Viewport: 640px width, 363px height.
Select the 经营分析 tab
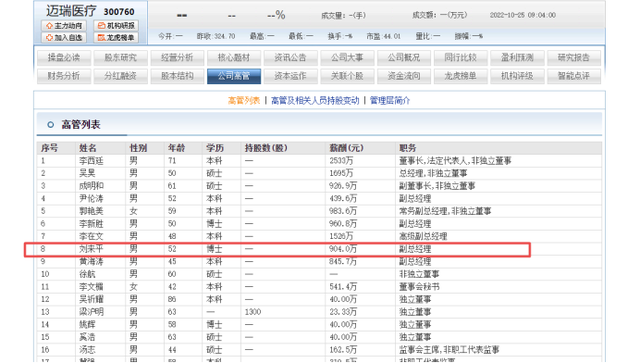point(177,58)
